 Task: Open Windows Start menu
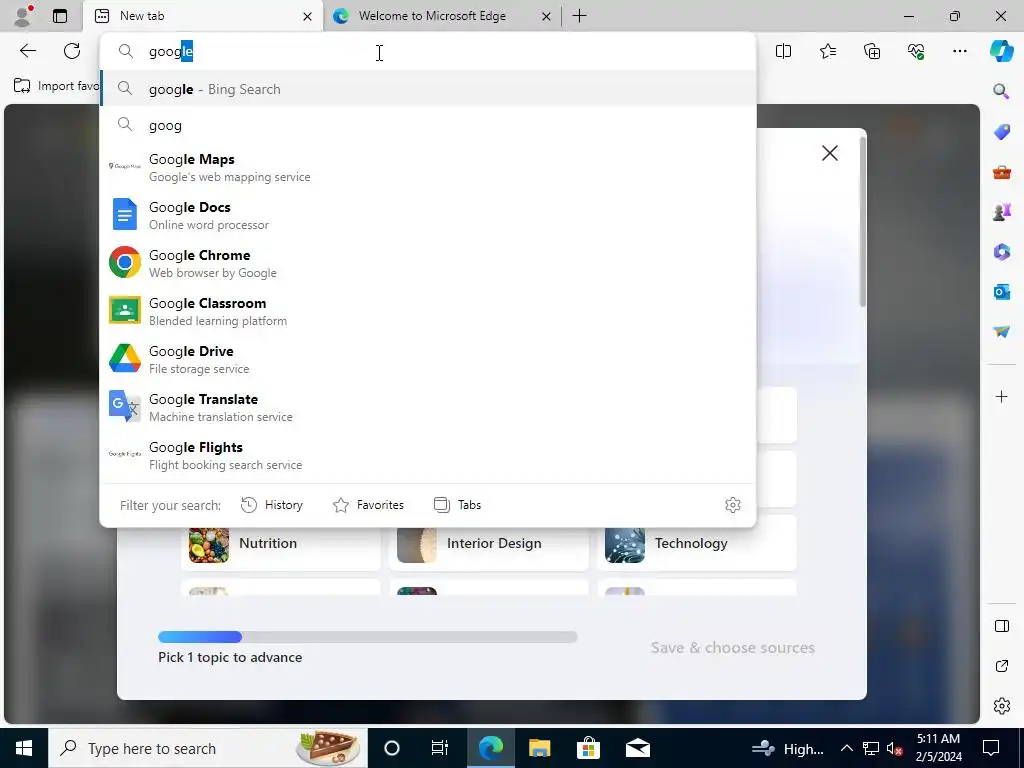(x=24, y=748)
